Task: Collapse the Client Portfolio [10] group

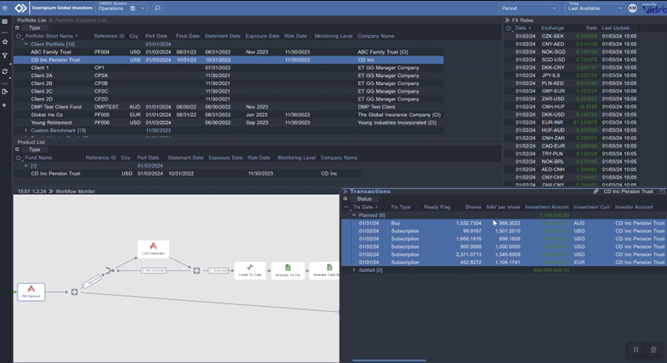Action: [26, 44]
